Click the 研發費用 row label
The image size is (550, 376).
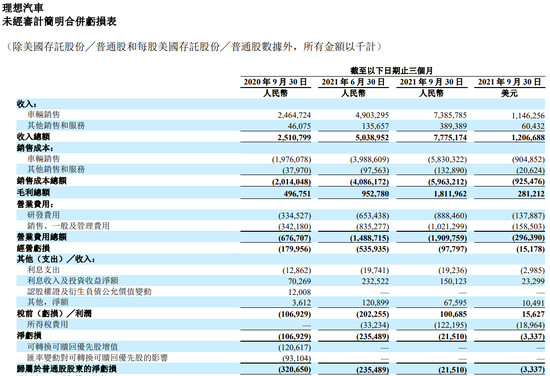tap(43, 215)
